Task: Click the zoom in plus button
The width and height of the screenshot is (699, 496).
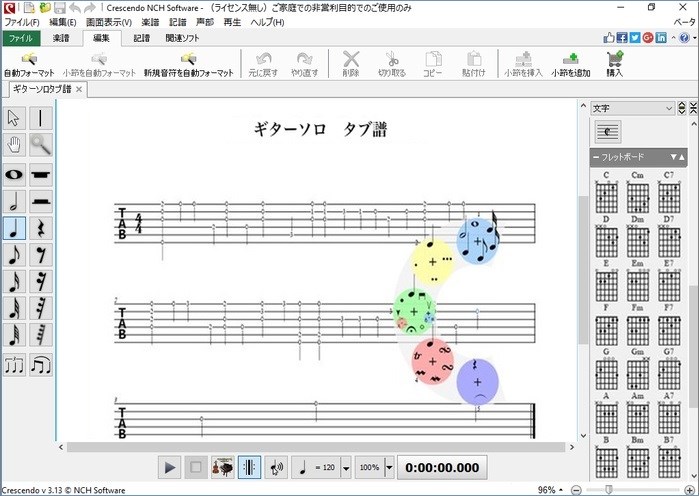Action: point(689,490)
